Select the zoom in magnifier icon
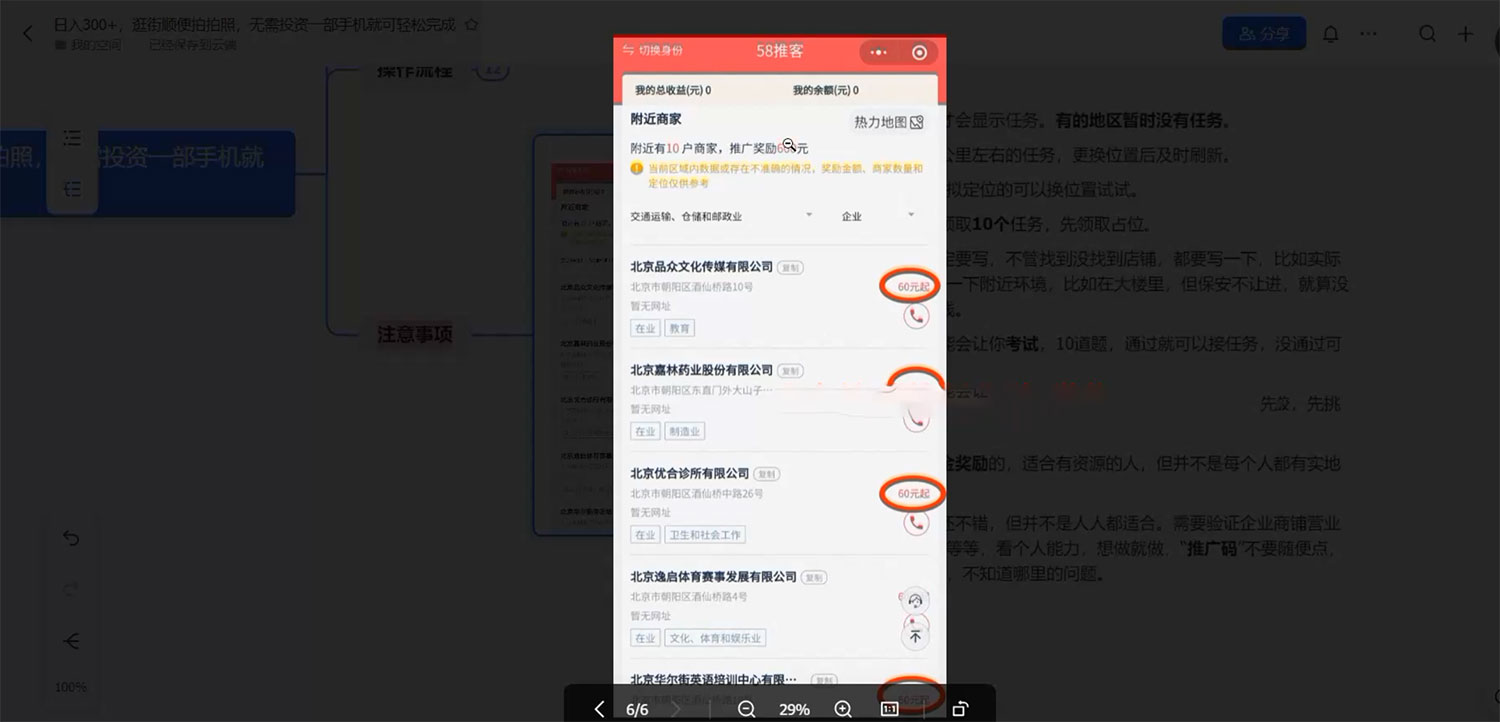 tap(843, 708)
